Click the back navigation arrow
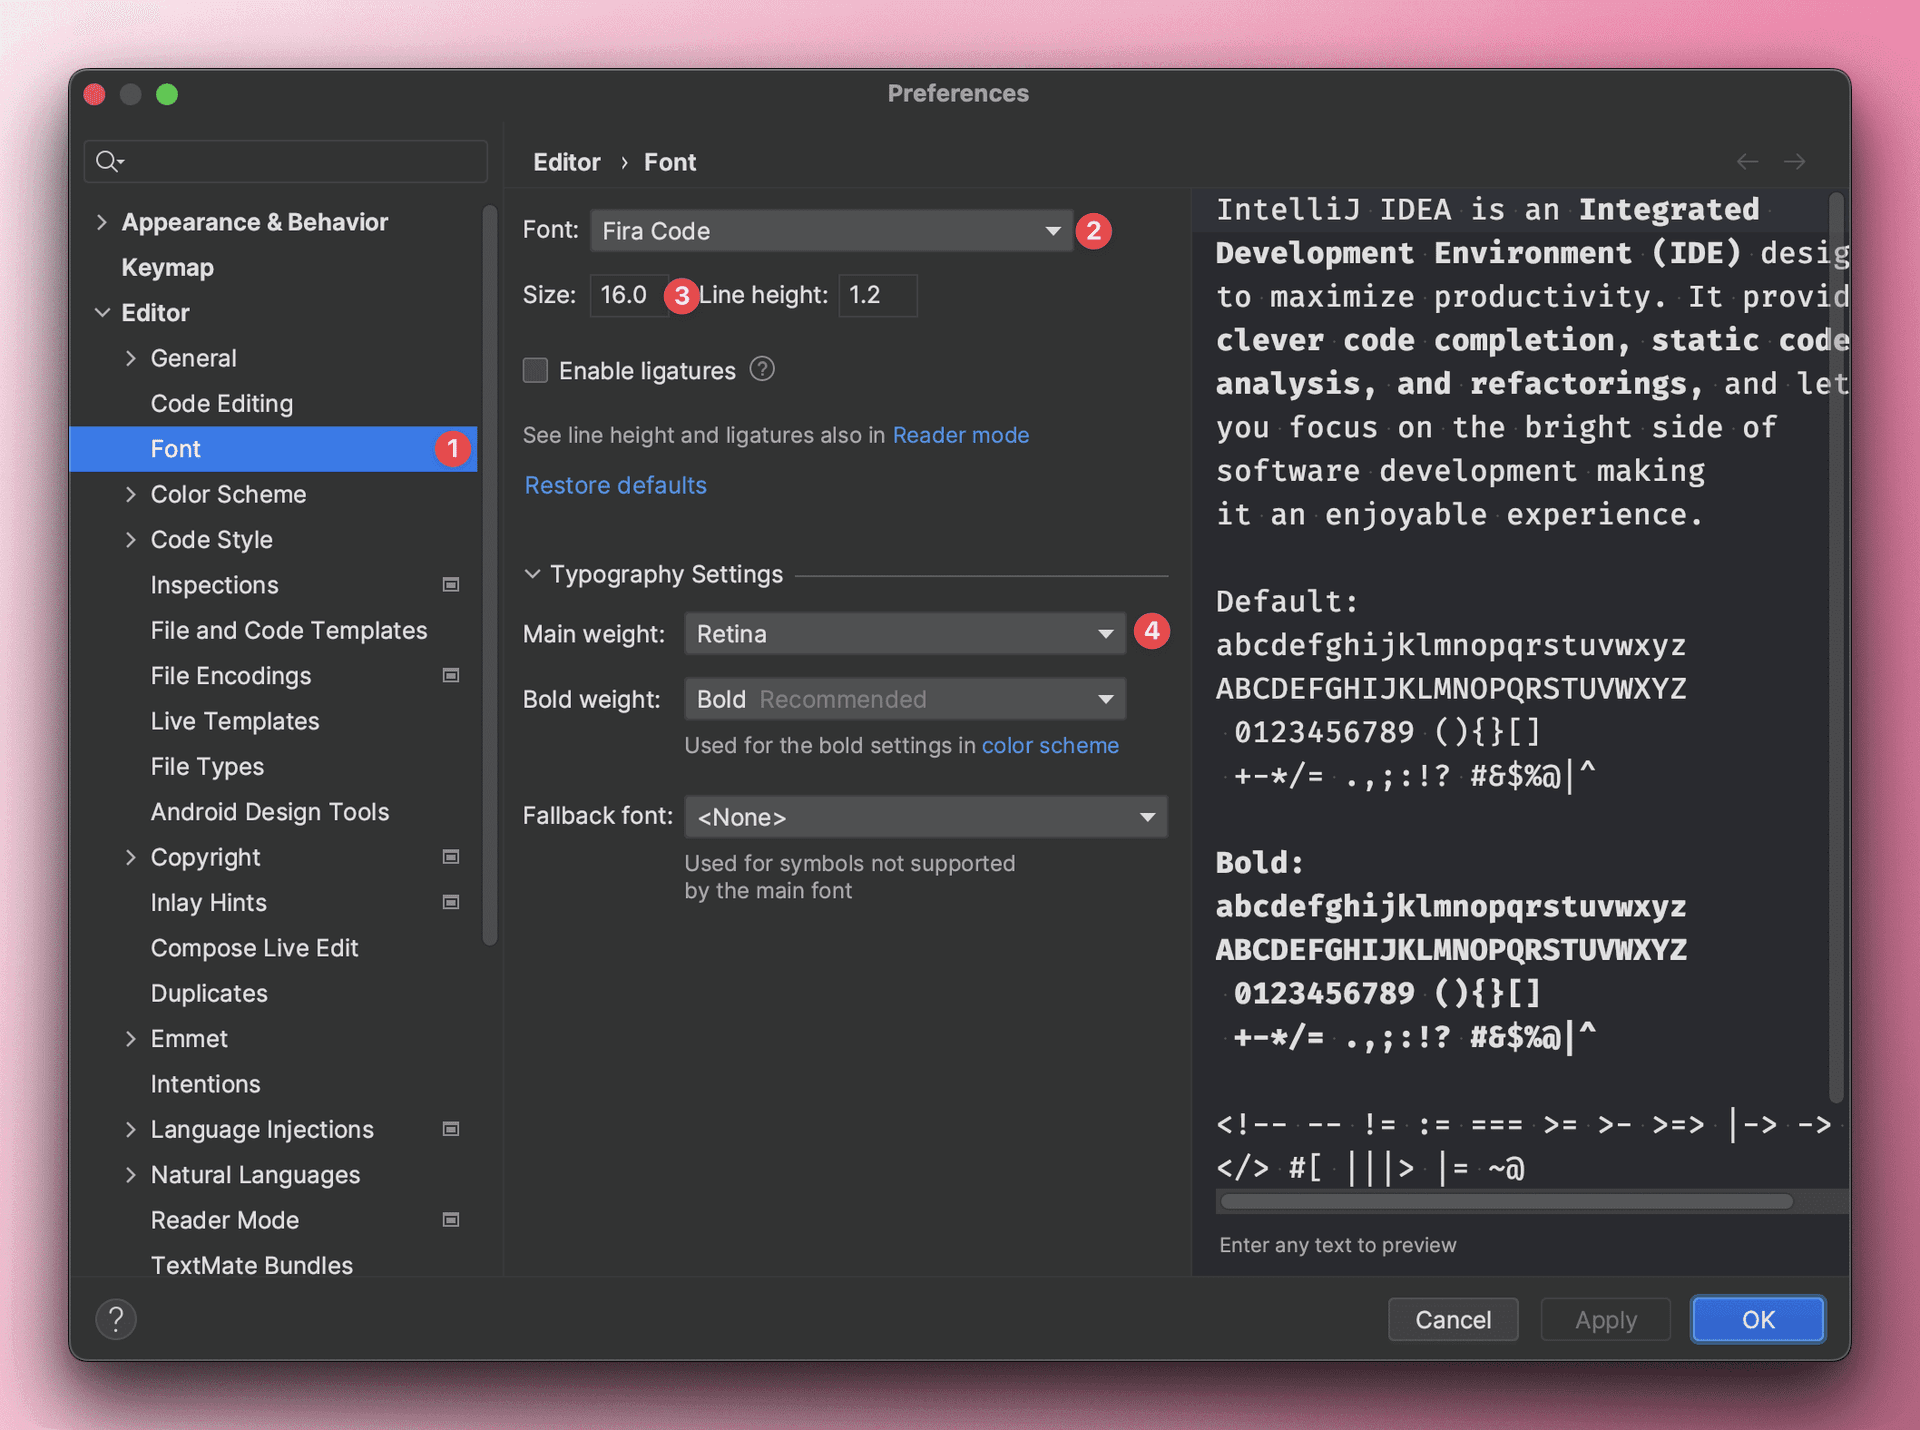 1747,162
